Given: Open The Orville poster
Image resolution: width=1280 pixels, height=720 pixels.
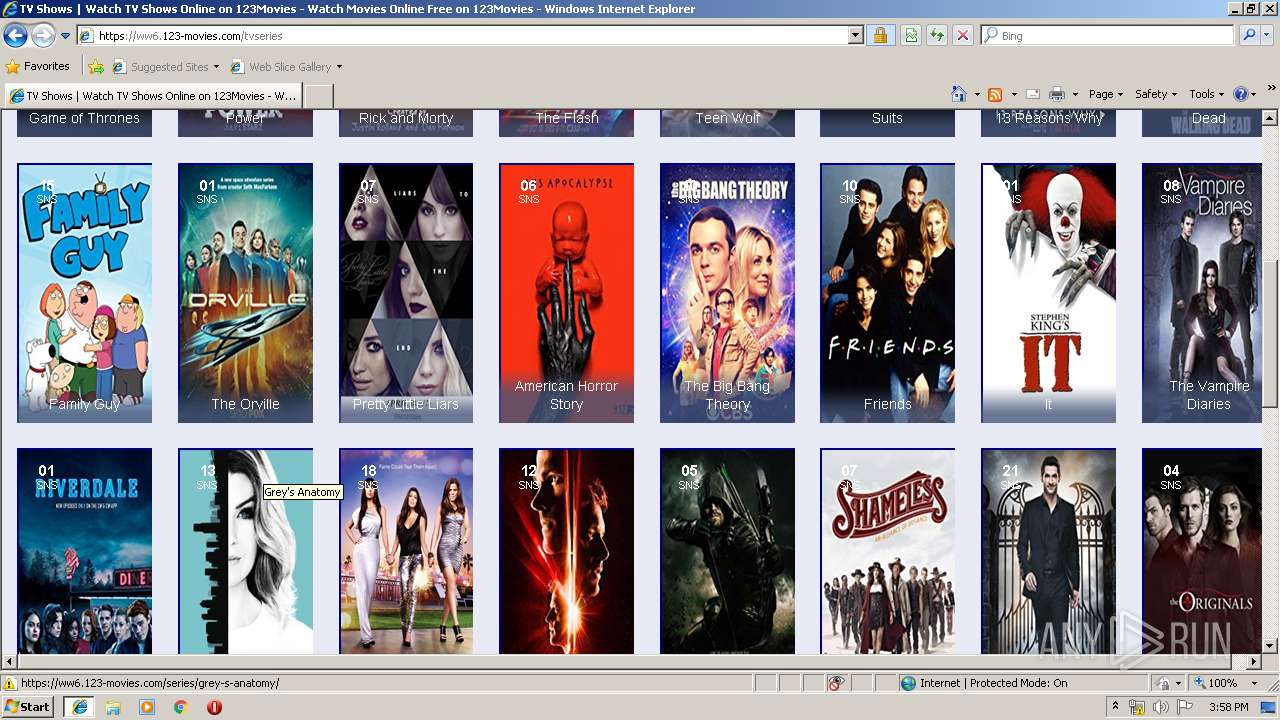Looking at the screenshot, I should [245, 293].
